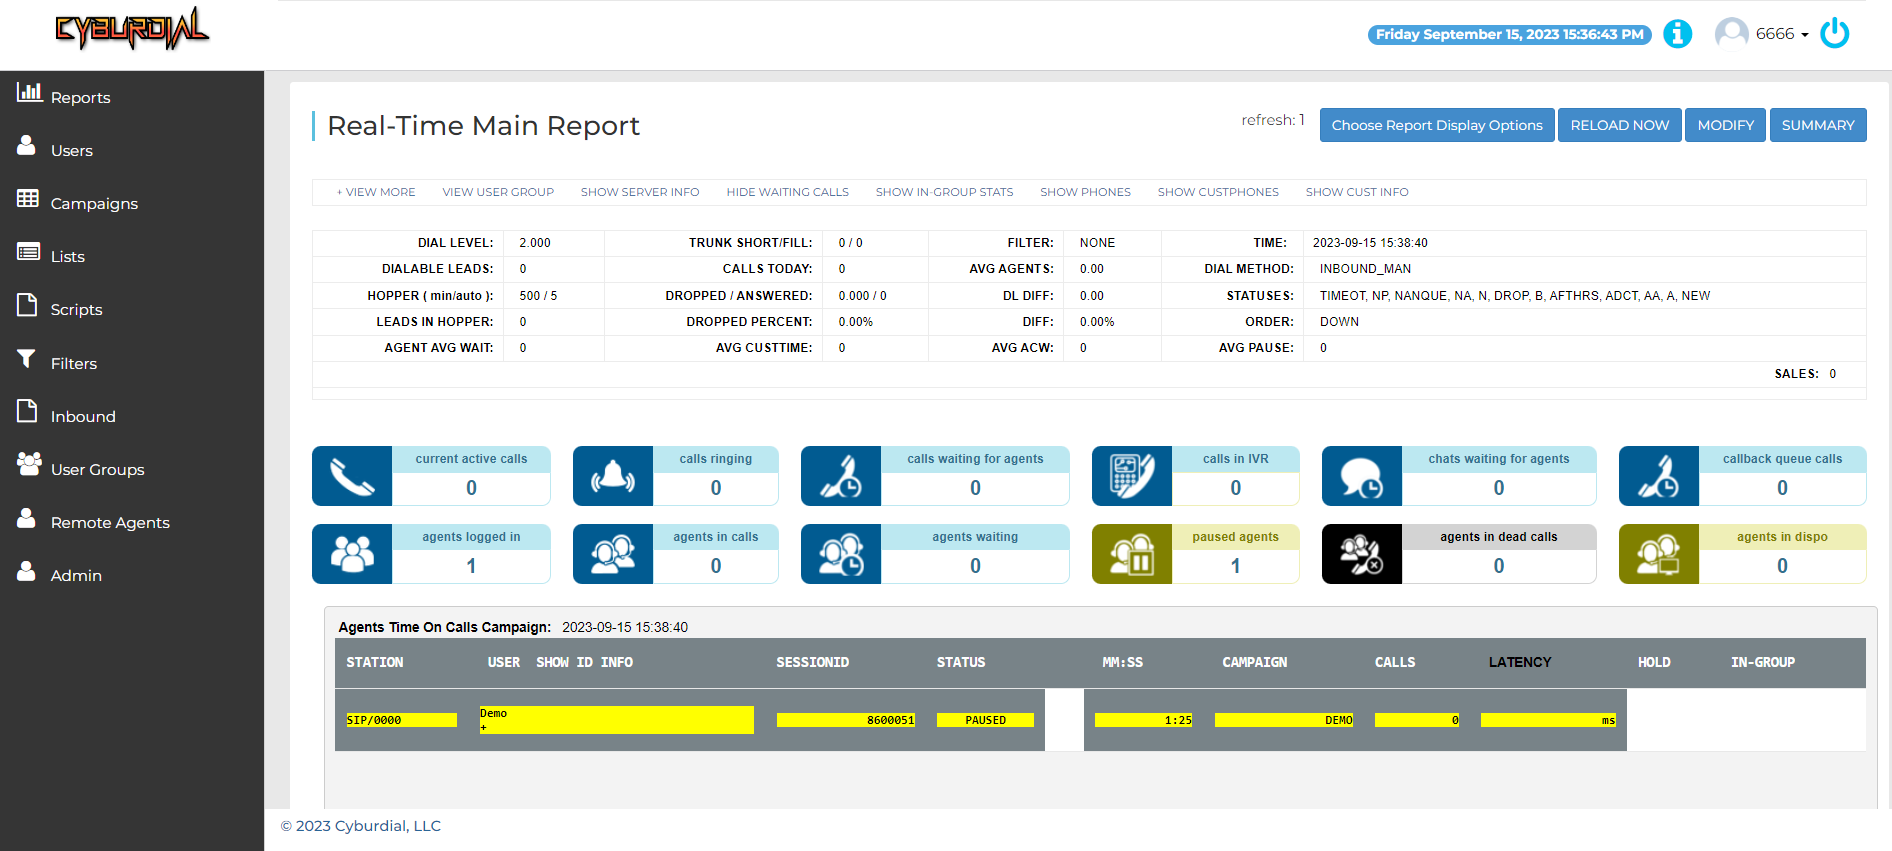Click the Filters funnel icon
The height and width of the screenshot is (851, 1892).
tap(27, 359)
